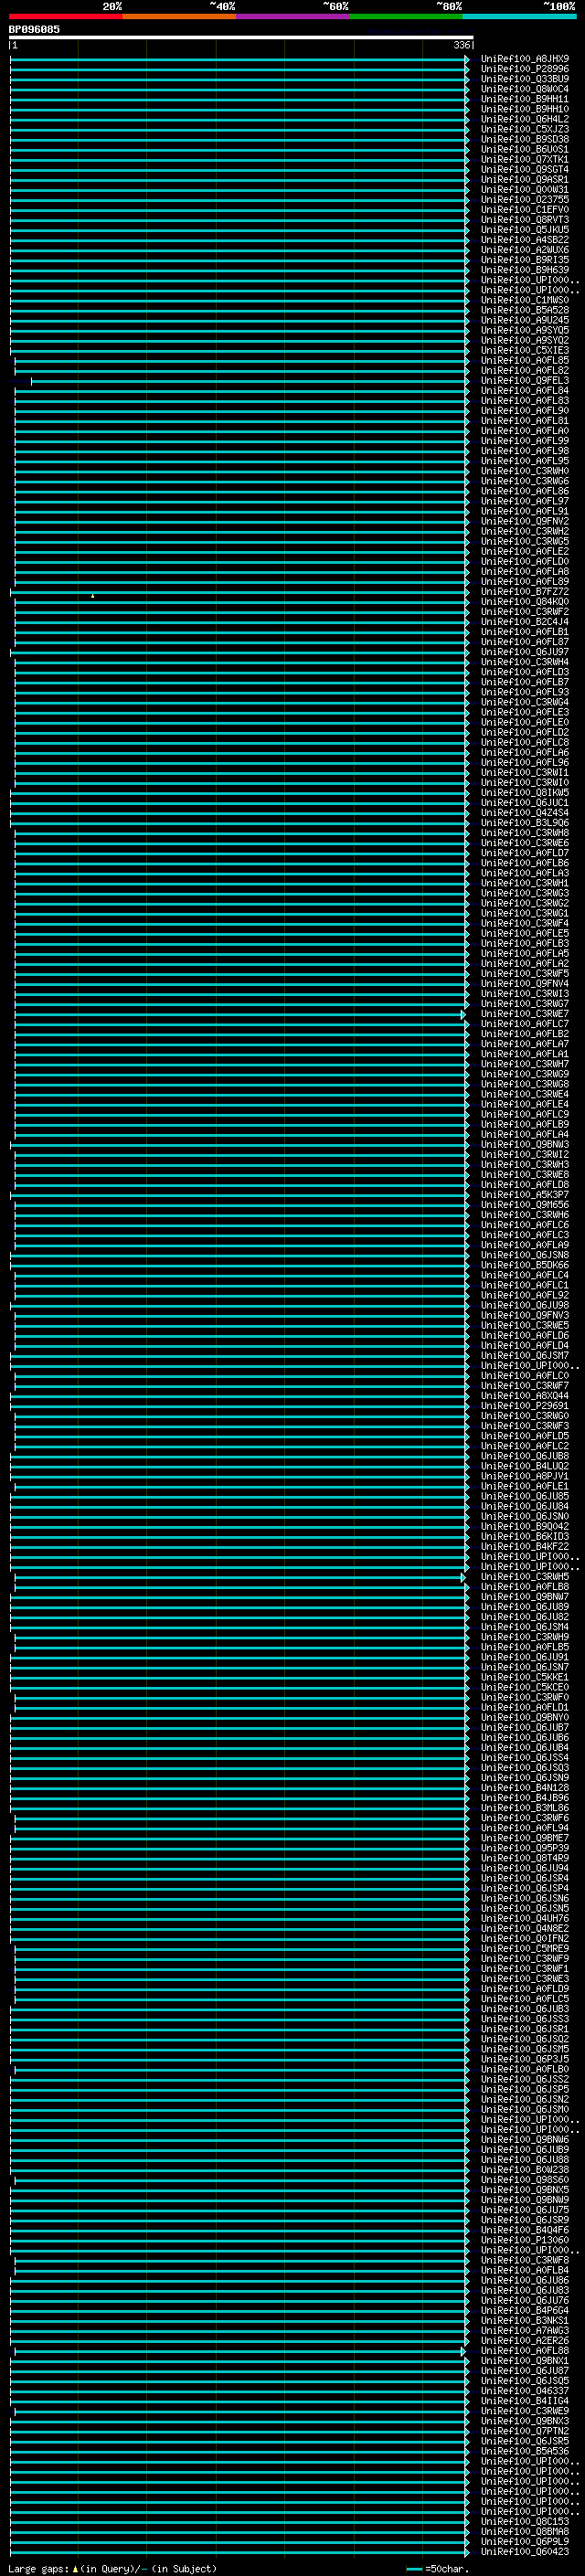The image size is (585, 2576).
Task: Click the query end position 336
Action: [461, 45]
